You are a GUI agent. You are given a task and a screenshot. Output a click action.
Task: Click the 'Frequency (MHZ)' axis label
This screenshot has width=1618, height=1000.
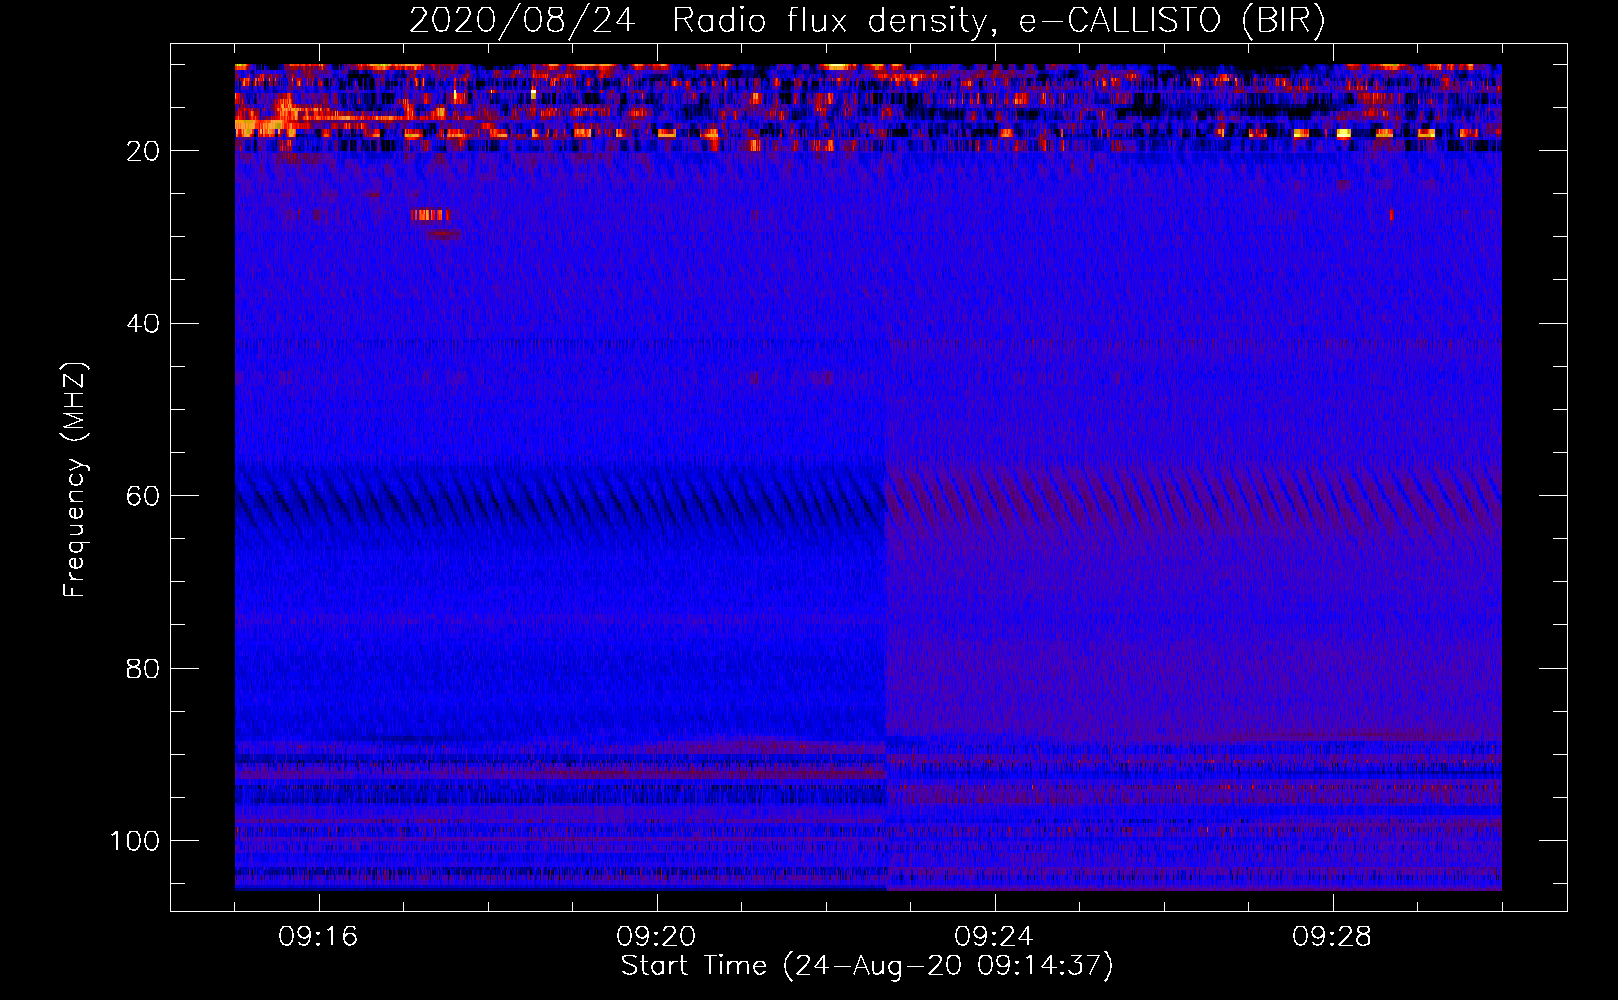point(75,479)
